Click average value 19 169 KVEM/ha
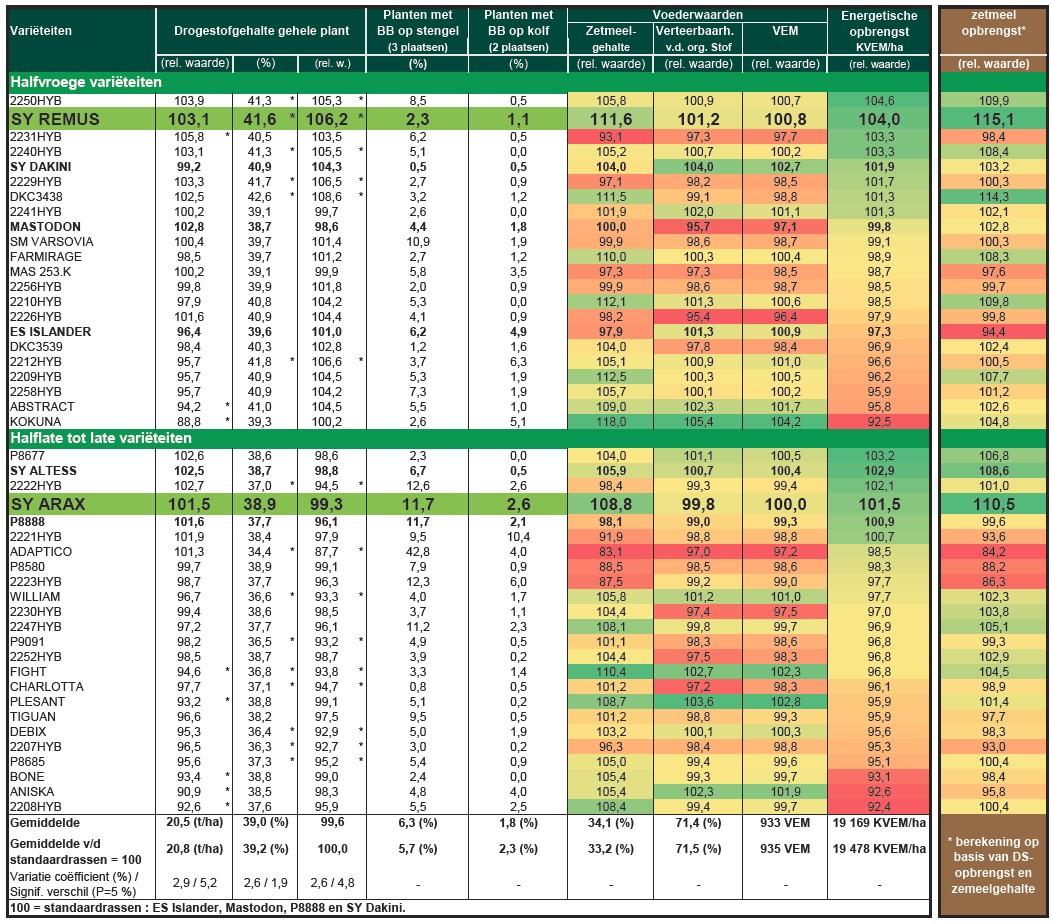Image resolution: width=1052 pixels, height=924 pixels. tap(879, 823)
